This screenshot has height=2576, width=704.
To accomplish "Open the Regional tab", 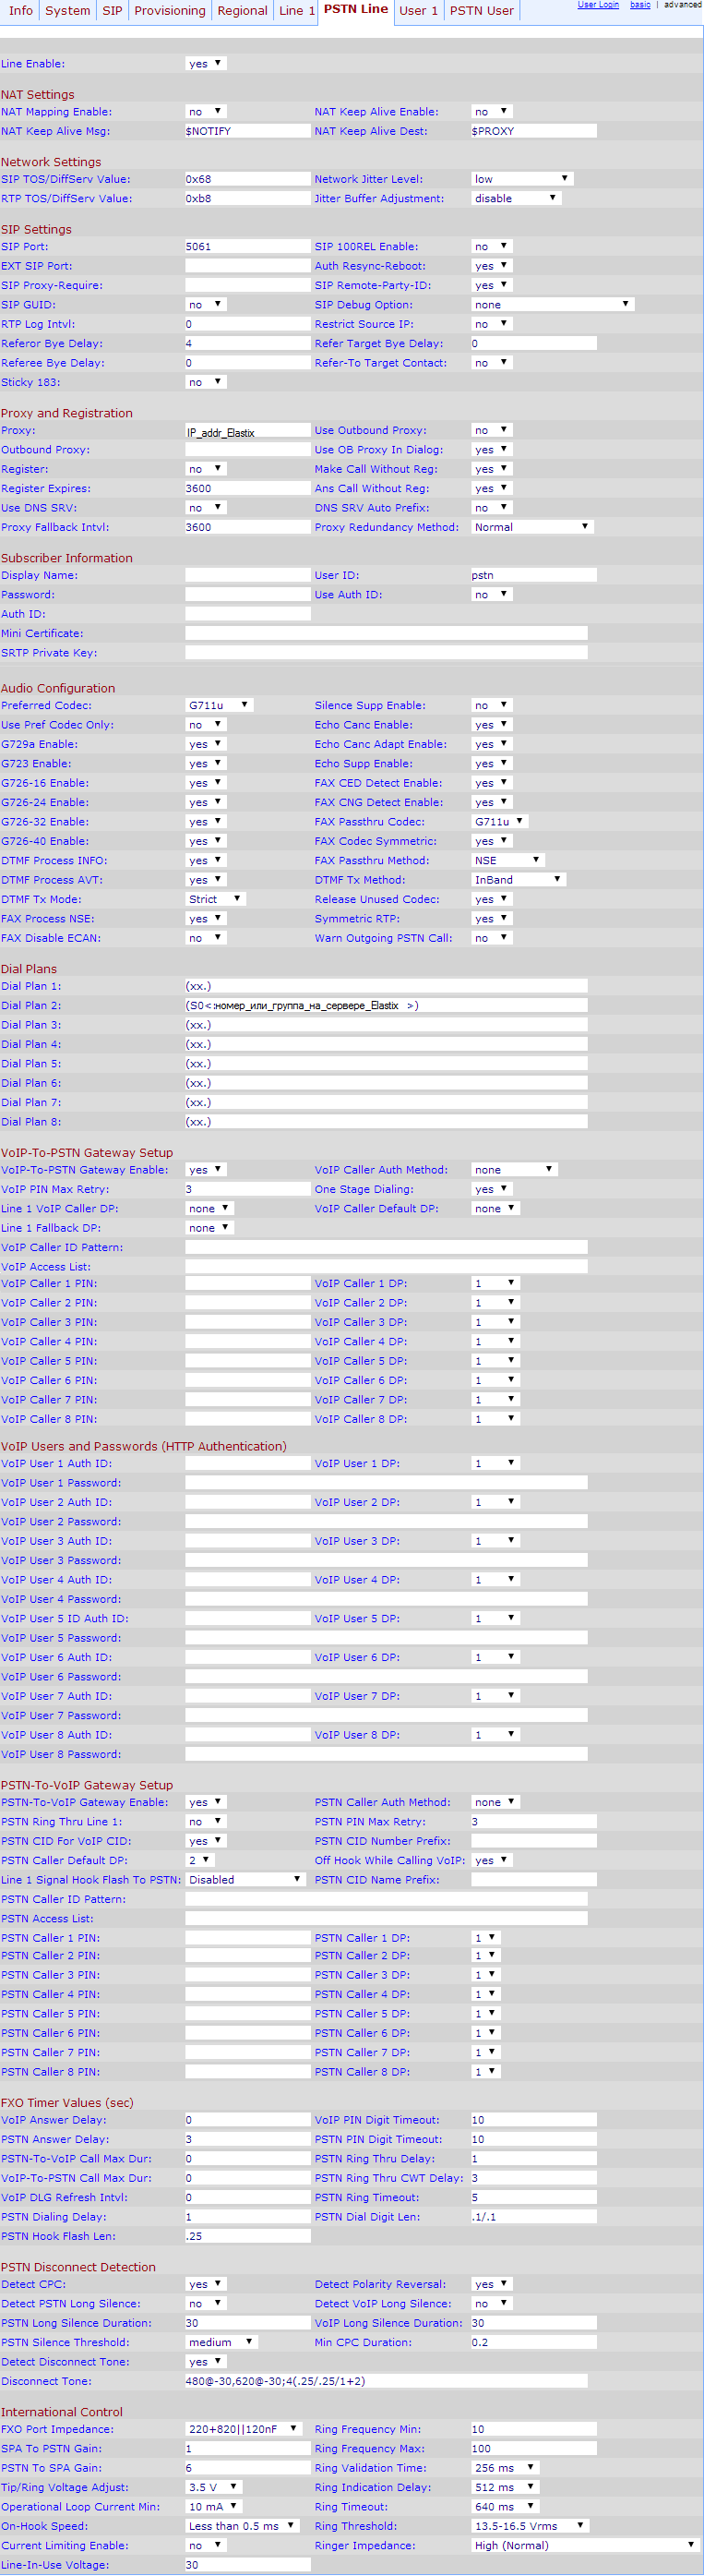I will 242,11.
